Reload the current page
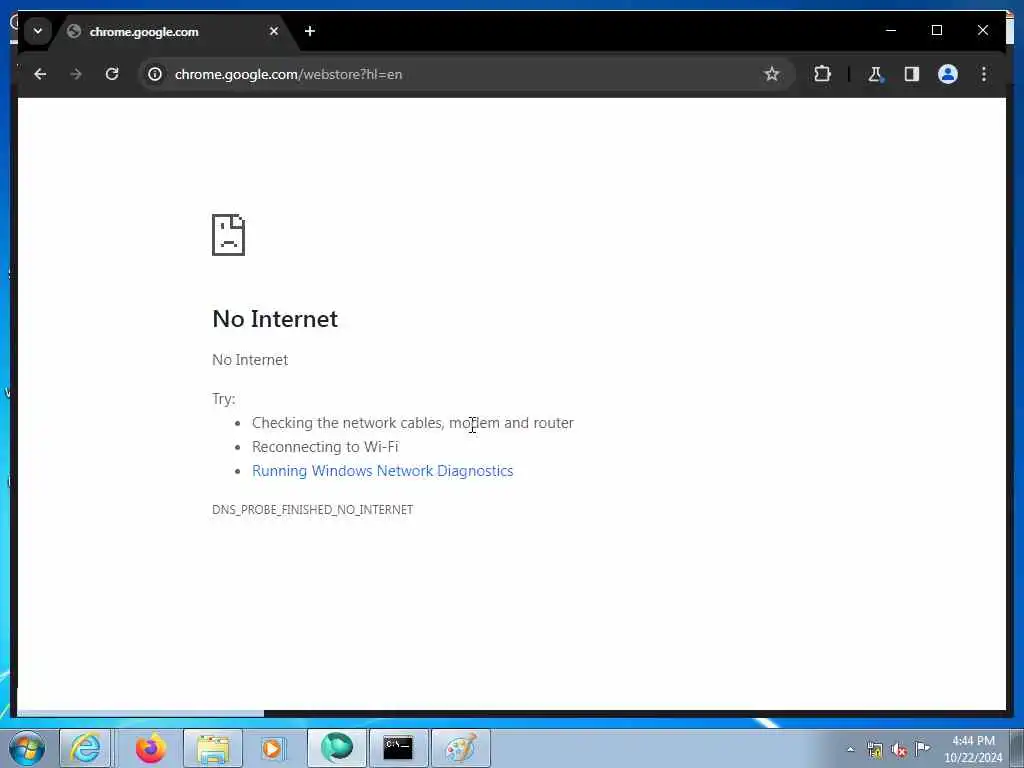The width and height of the screenshot is (1024, 768). click(112, 74)
